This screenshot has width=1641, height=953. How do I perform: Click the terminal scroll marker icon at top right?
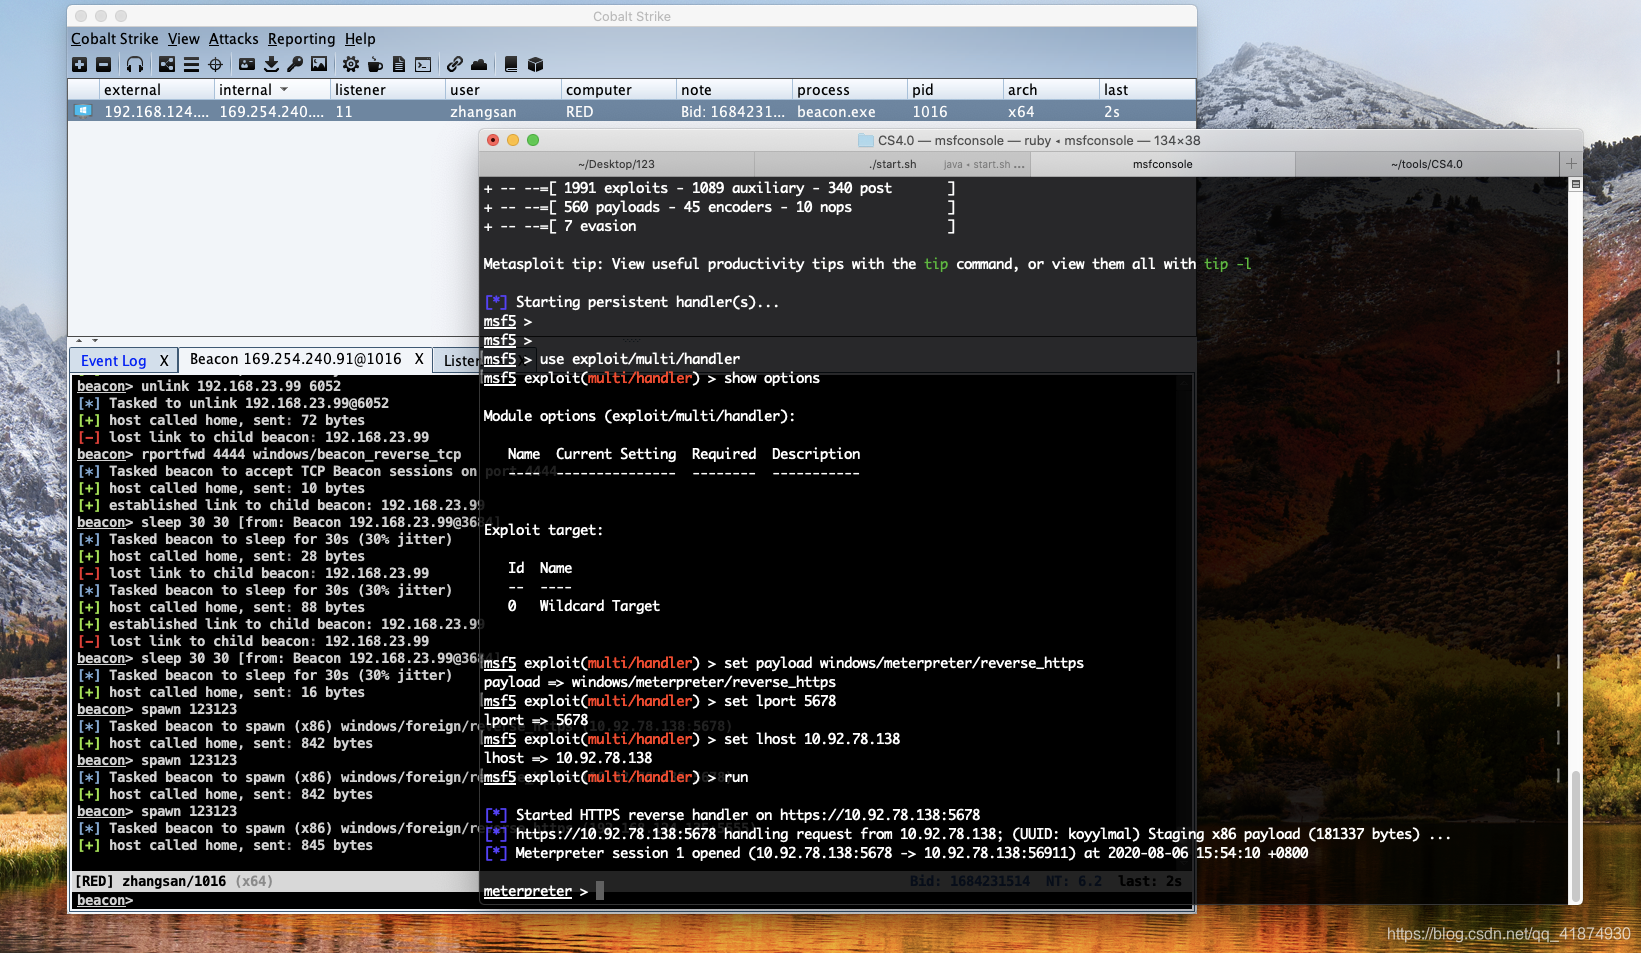1575,184
